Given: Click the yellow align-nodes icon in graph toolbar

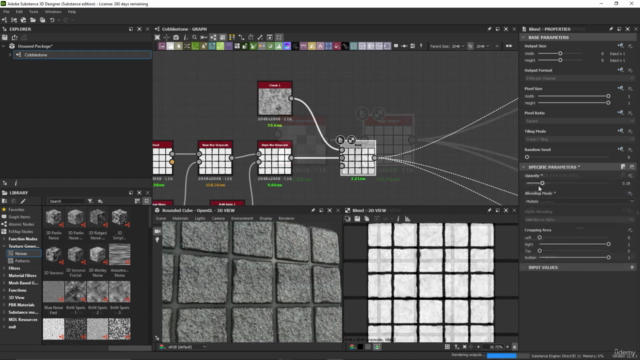Looking at the screenshot, I should click(x=232, y=37).
